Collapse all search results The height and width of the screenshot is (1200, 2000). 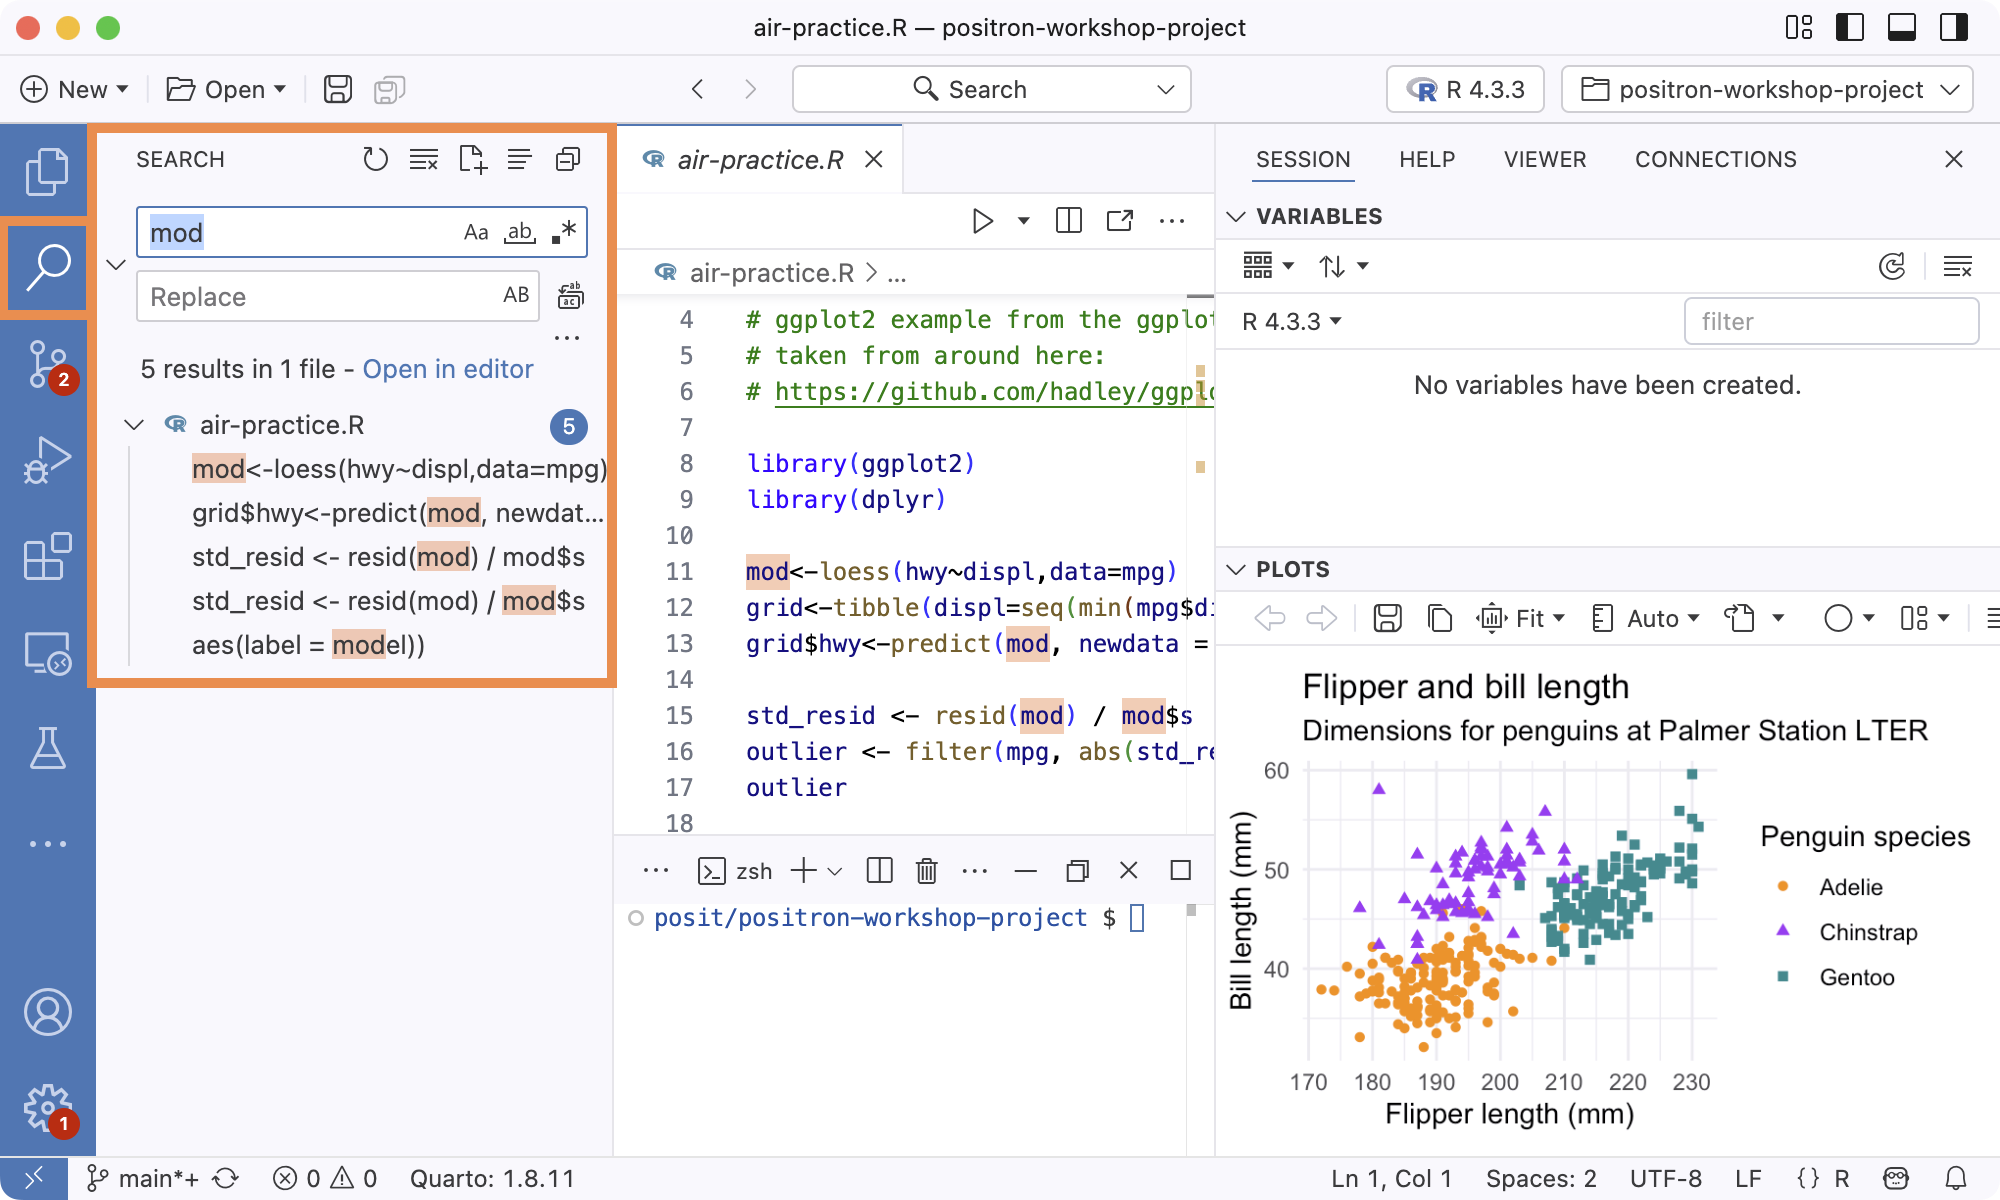568,159
